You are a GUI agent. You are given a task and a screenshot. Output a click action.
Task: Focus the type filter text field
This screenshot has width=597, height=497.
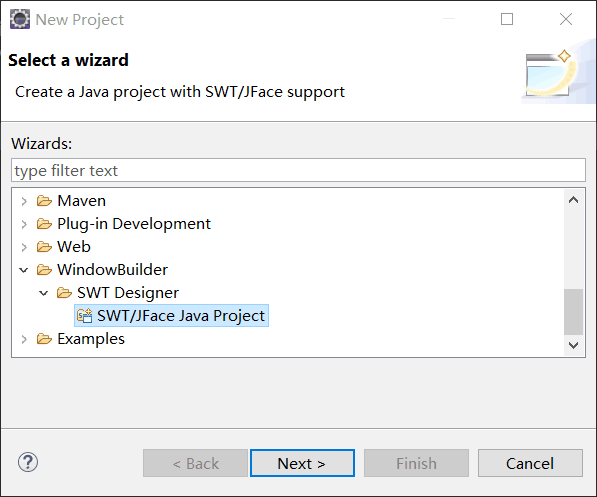click(298, 170)
